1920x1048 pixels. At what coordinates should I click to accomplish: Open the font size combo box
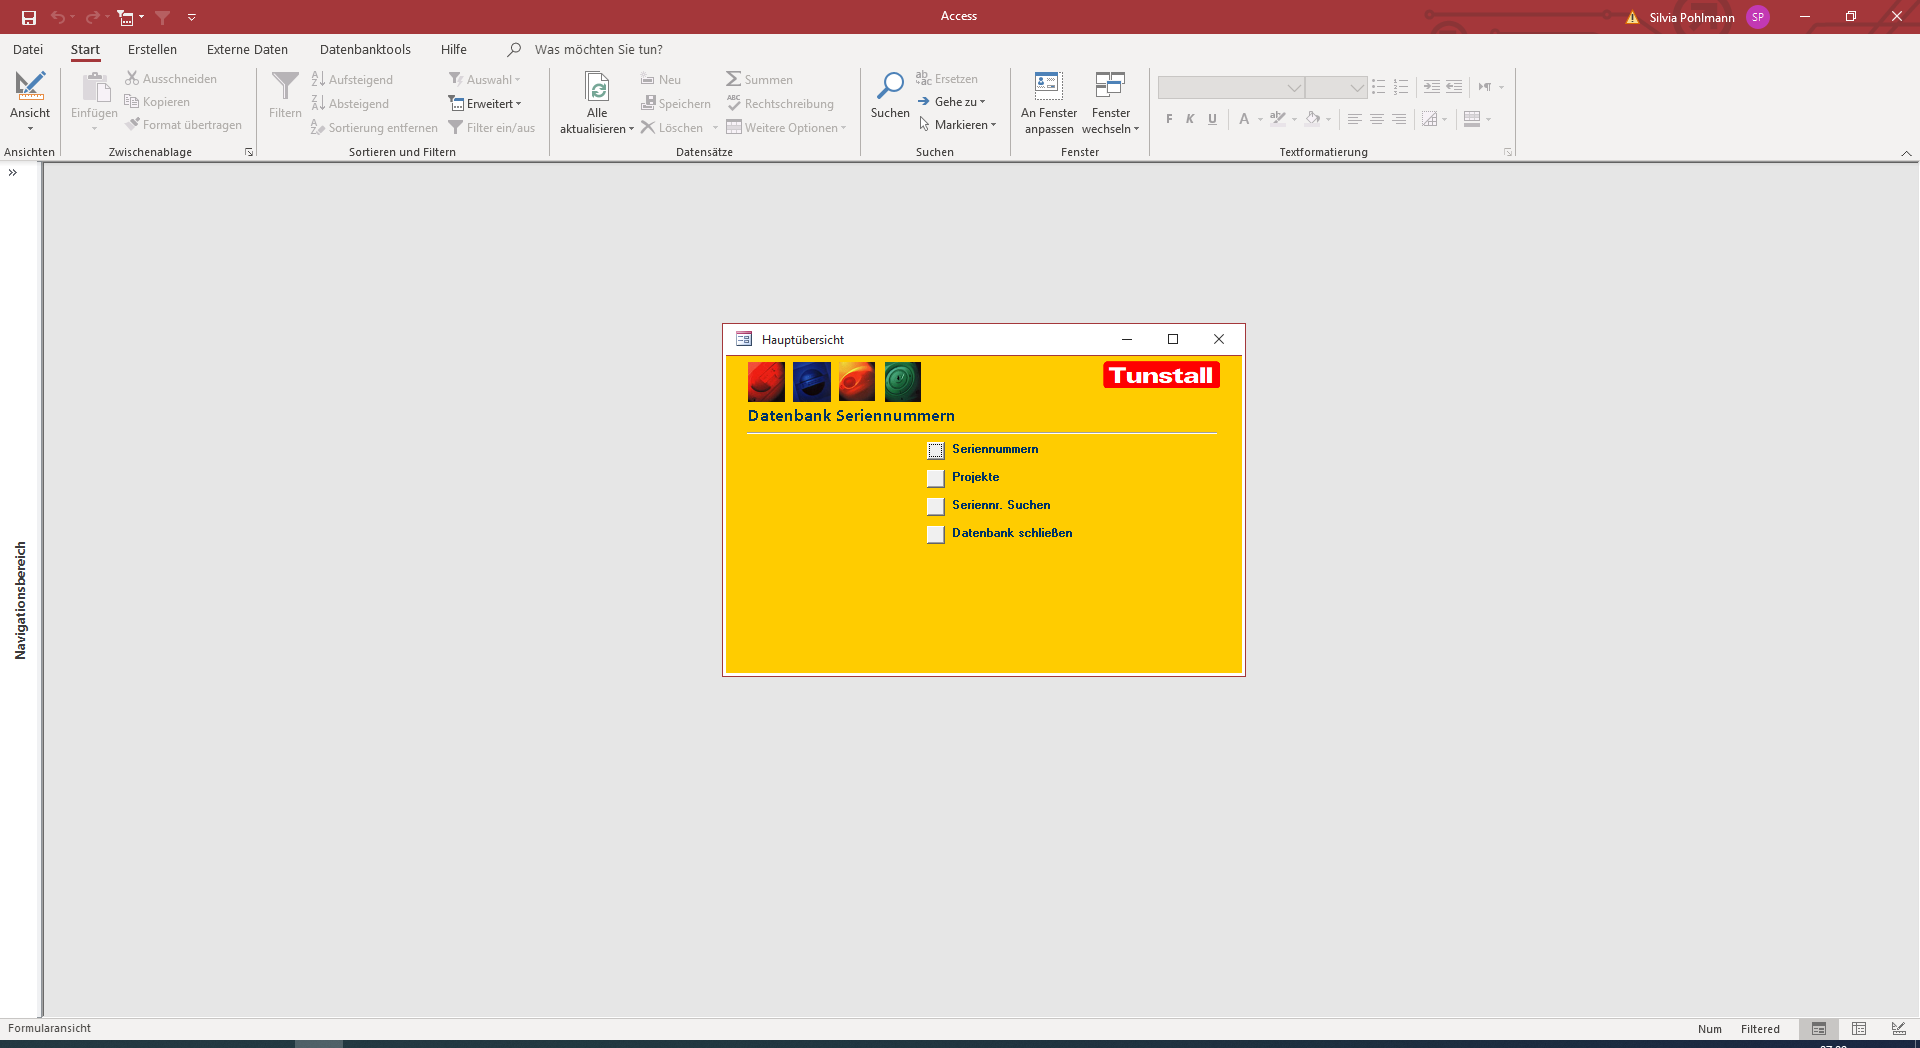click(1336, 88)
